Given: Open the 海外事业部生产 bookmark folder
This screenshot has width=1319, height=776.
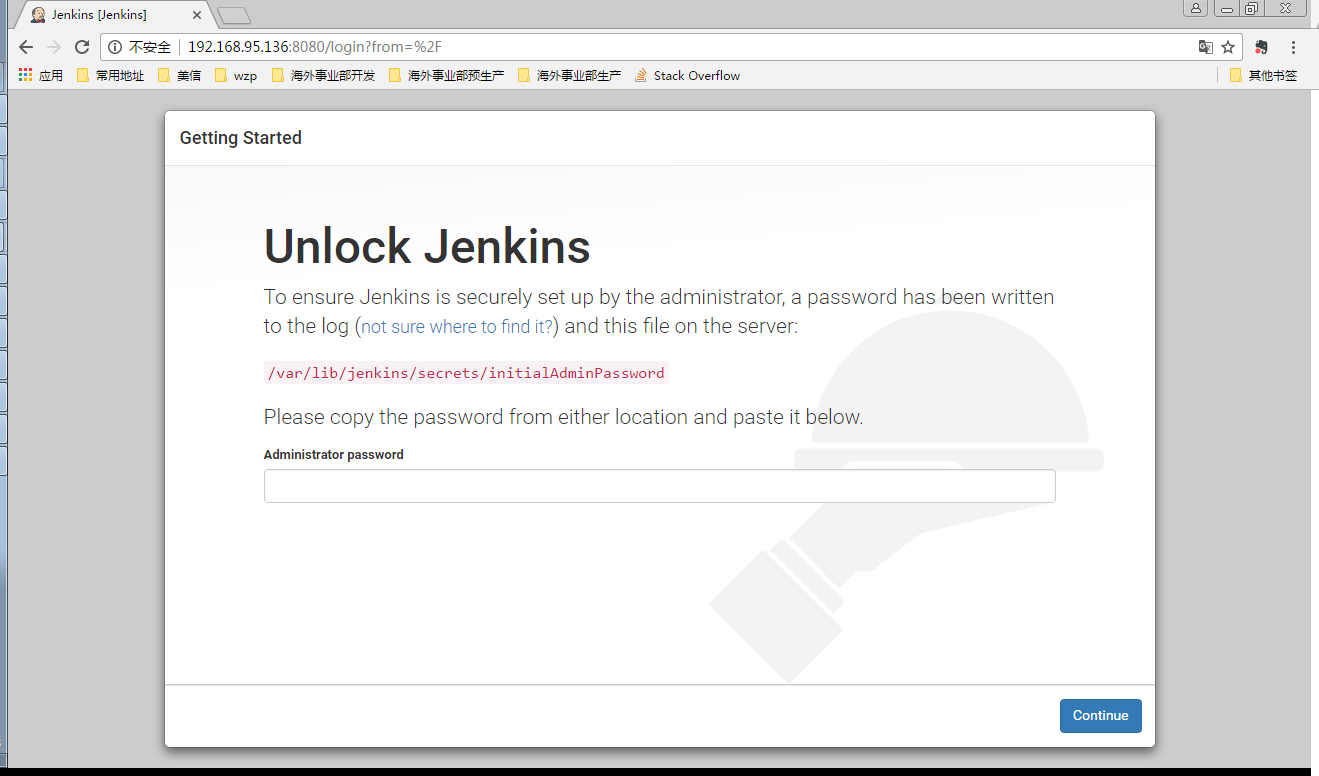Looking at the screenshot, I should [569, 75].
